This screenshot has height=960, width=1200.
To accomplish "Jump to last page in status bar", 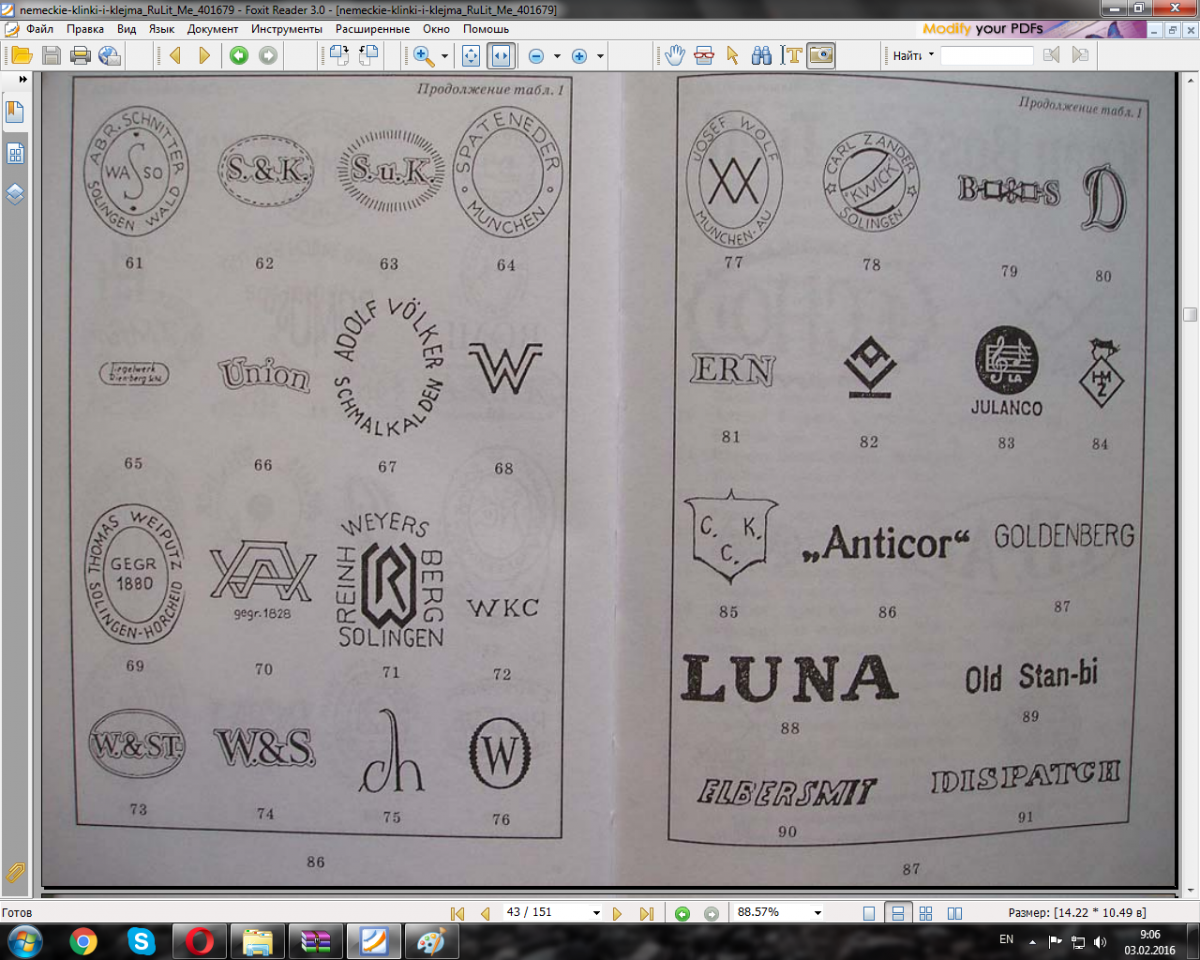I will pyautogui.click(x=646, y=913).
